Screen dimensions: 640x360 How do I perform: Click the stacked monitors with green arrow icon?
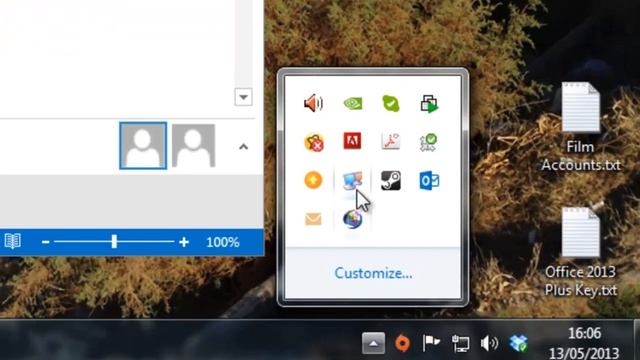(429, 103)
